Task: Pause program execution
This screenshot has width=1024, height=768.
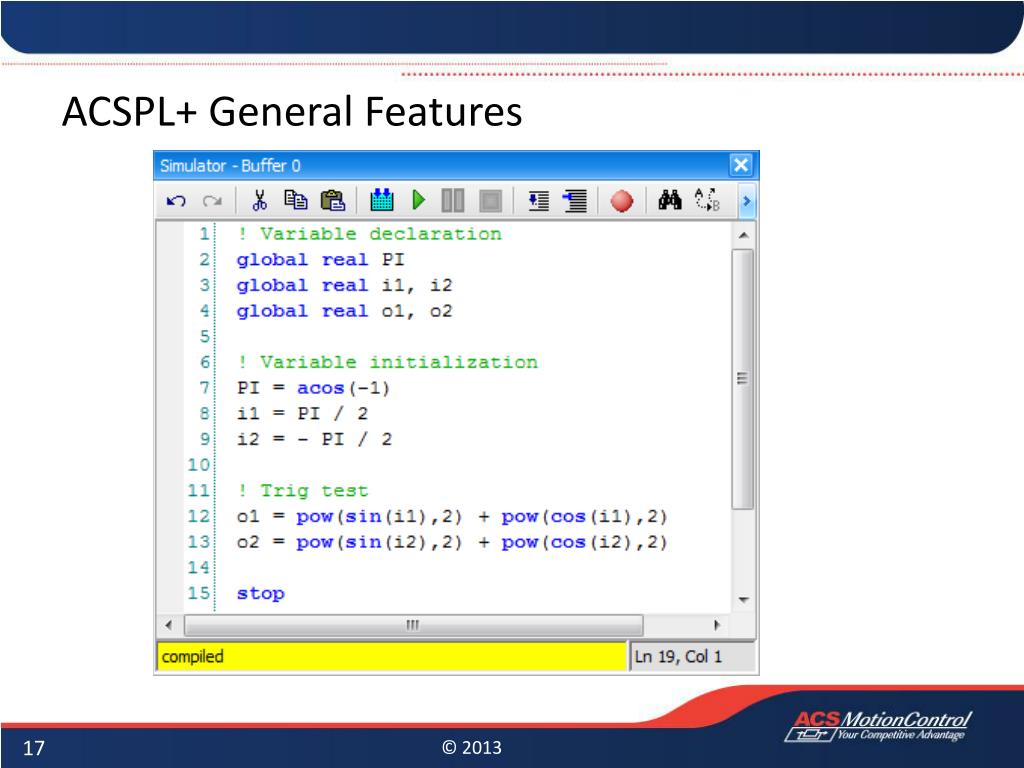Action: tap(453, 200)
